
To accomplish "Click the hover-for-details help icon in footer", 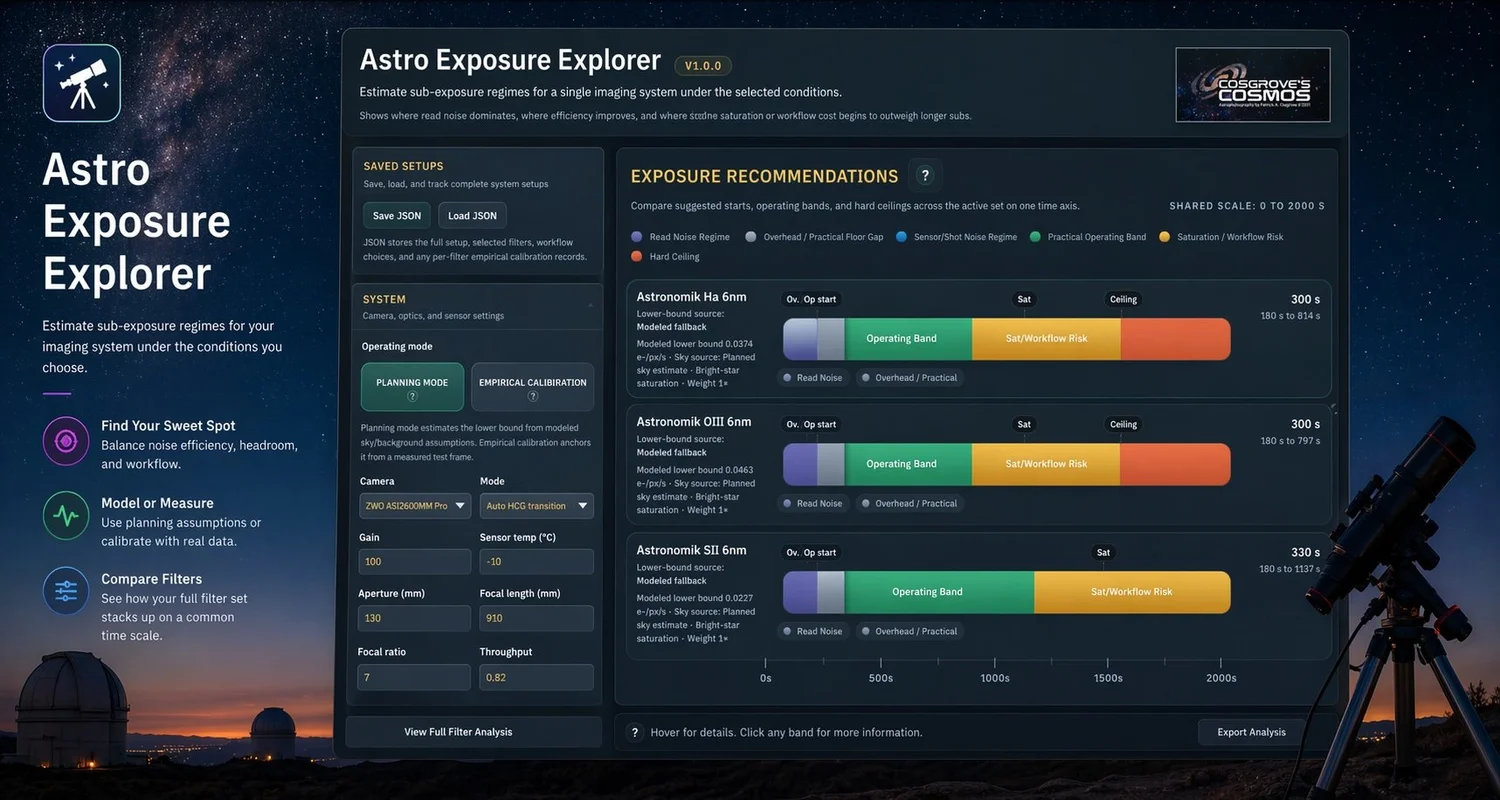I will 634,732.
